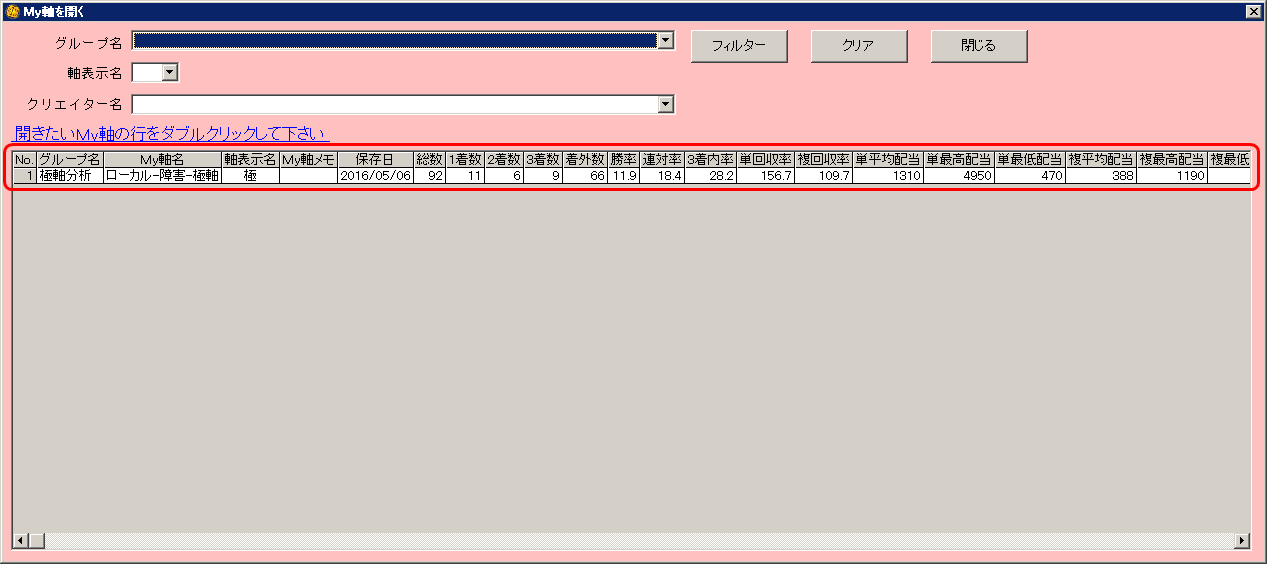Image resolution: width=1267 pixels, height=564 pixels.
Task: Click the 軸表示名 column header in table
Action: (x=250, y=159)
